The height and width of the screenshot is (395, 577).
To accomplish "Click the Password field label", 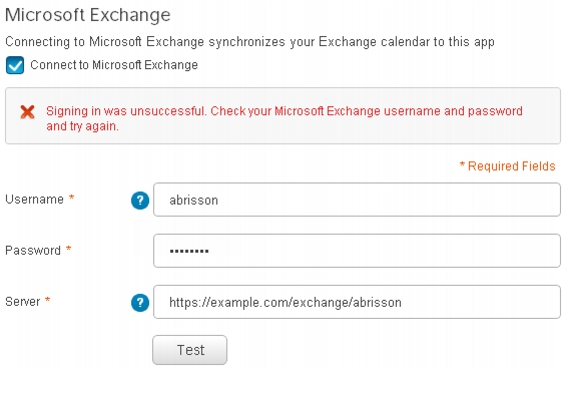I will click(x=33, y=250).
